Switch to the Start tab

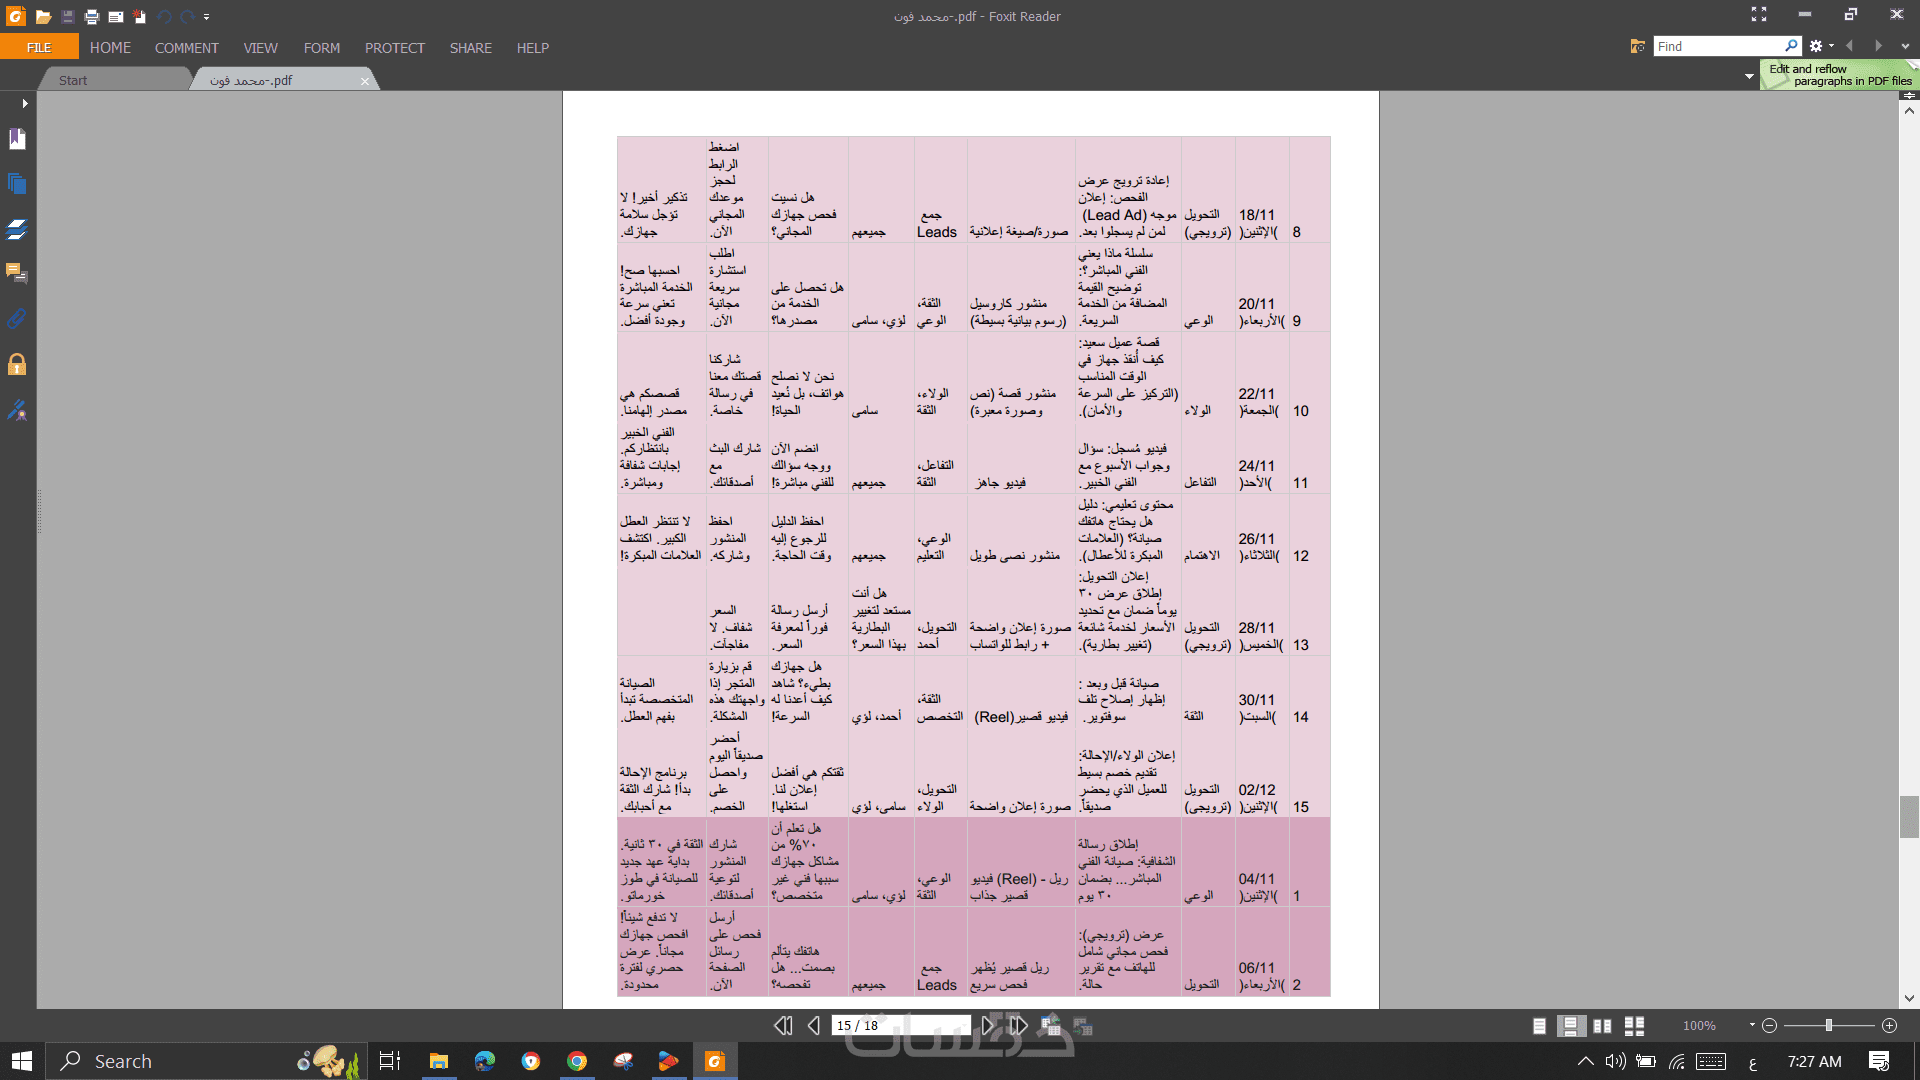(73, 80)
